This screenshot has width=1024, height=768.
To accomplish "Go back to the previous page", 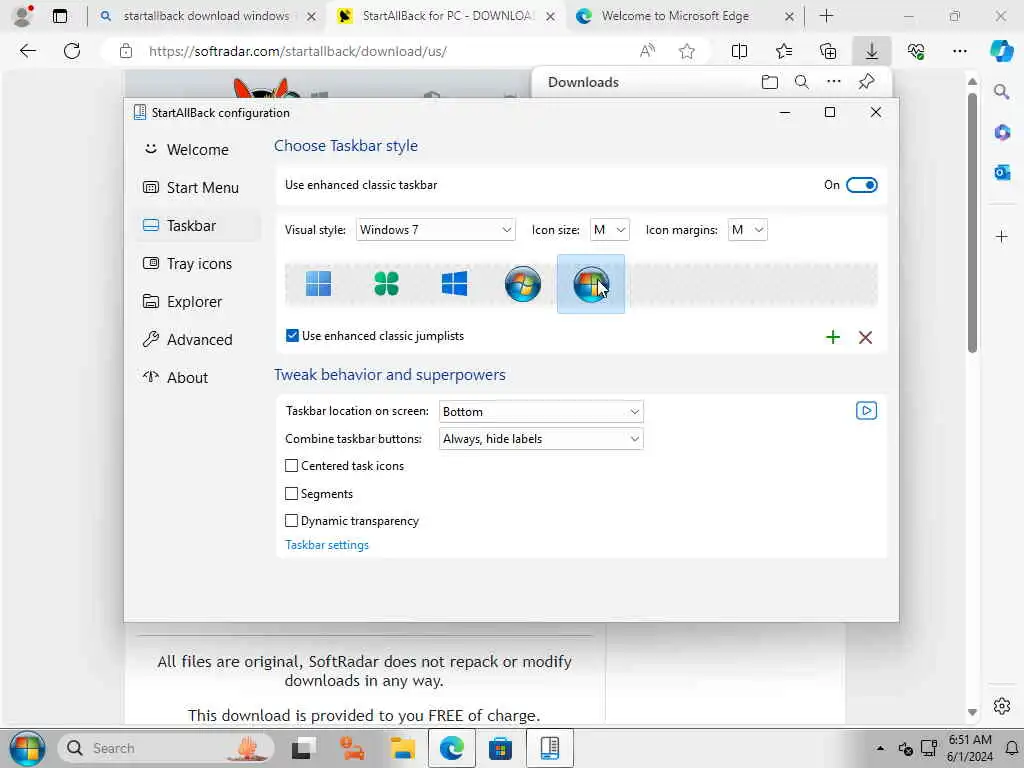I will pos(27,51).
